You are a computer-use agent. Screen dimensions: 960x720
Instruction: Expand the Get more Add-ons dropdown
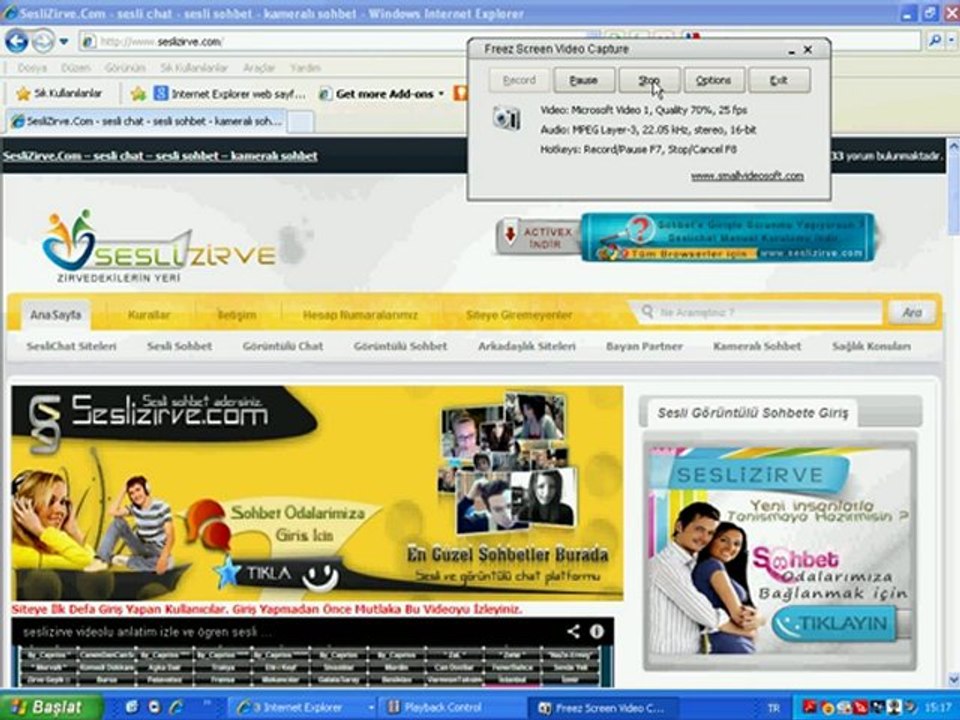click(441, 94)
